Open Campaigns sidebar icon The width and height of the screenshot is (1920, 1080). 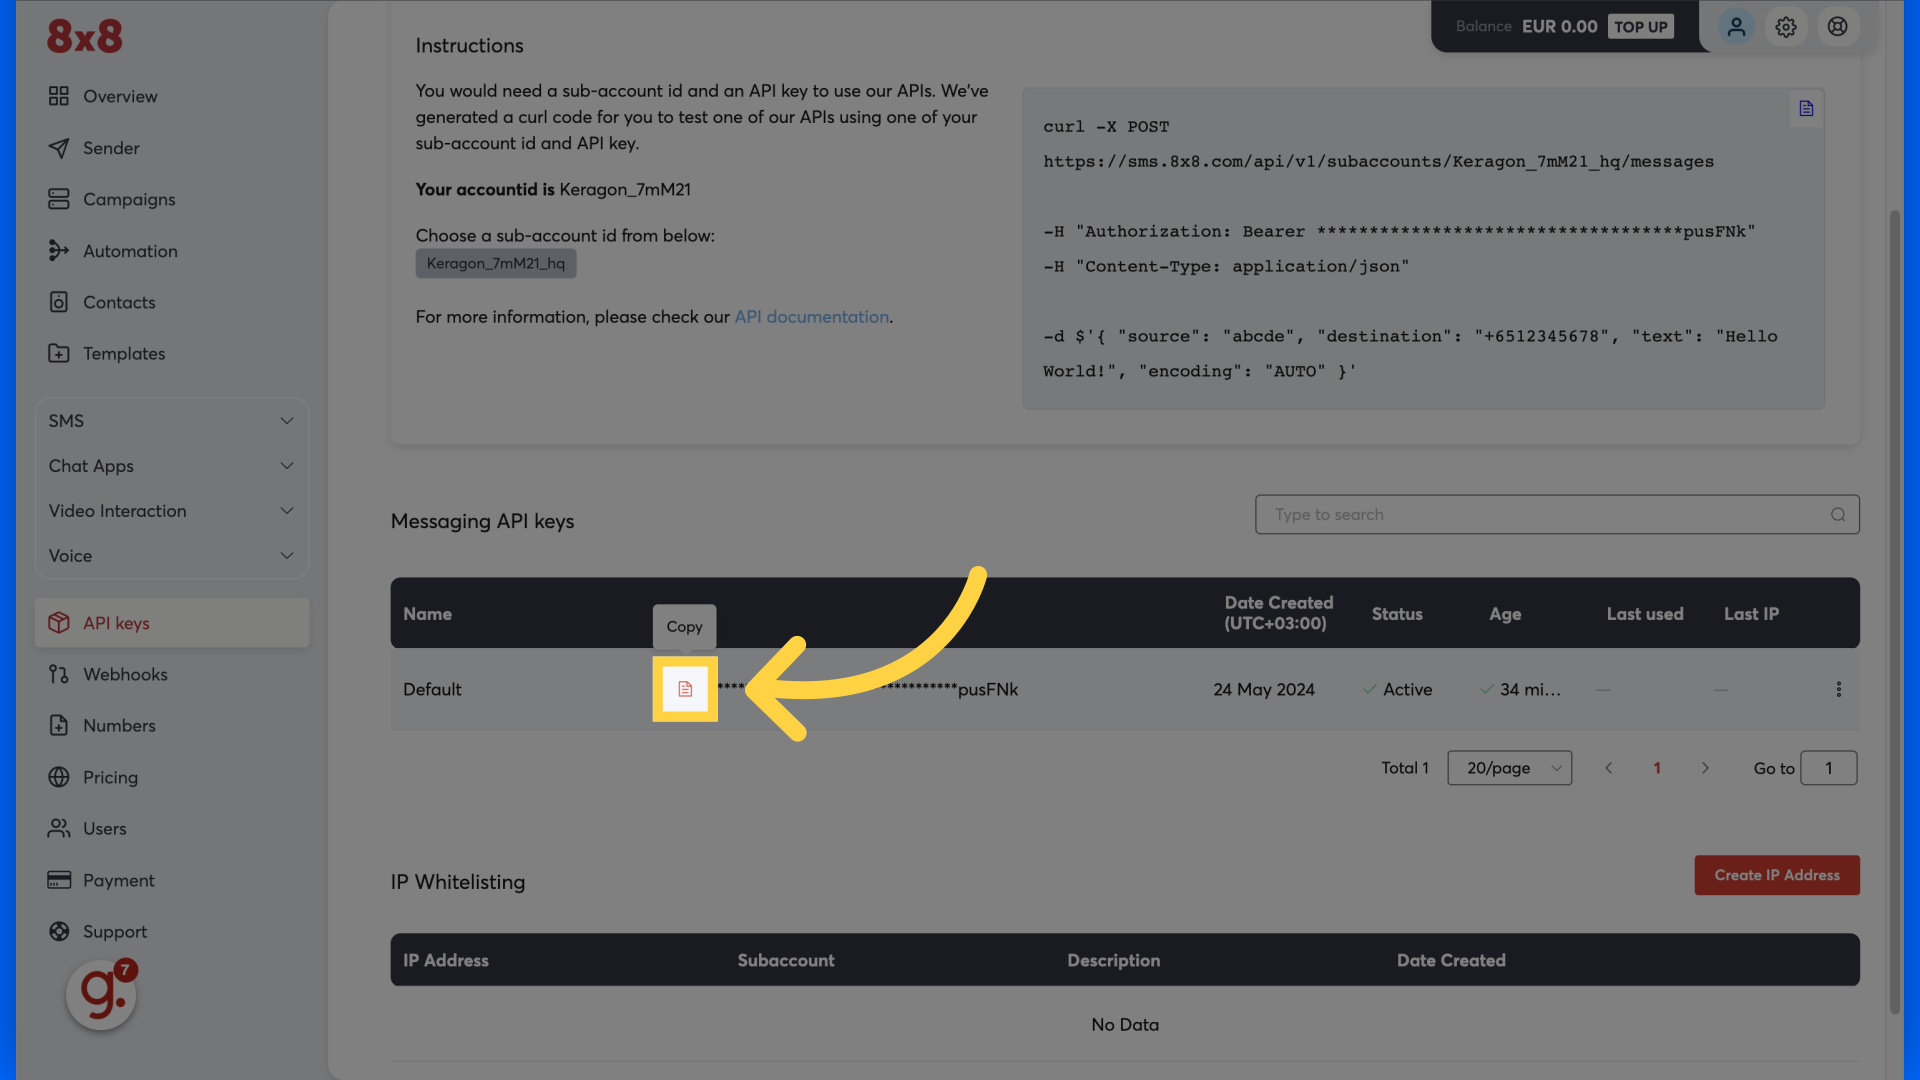[x=59, y=199]
